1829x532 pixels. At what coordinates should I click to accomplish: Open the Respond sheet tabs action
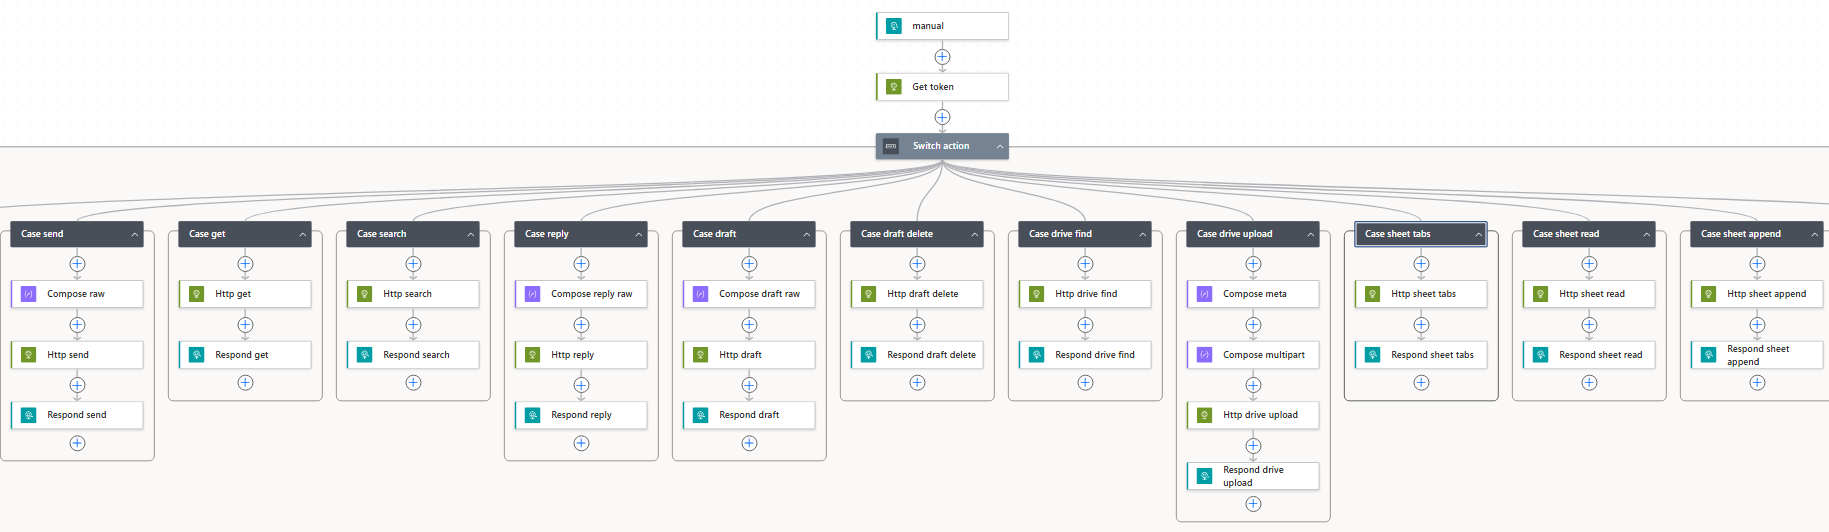pyautogui.click(x=1421, y=355)
